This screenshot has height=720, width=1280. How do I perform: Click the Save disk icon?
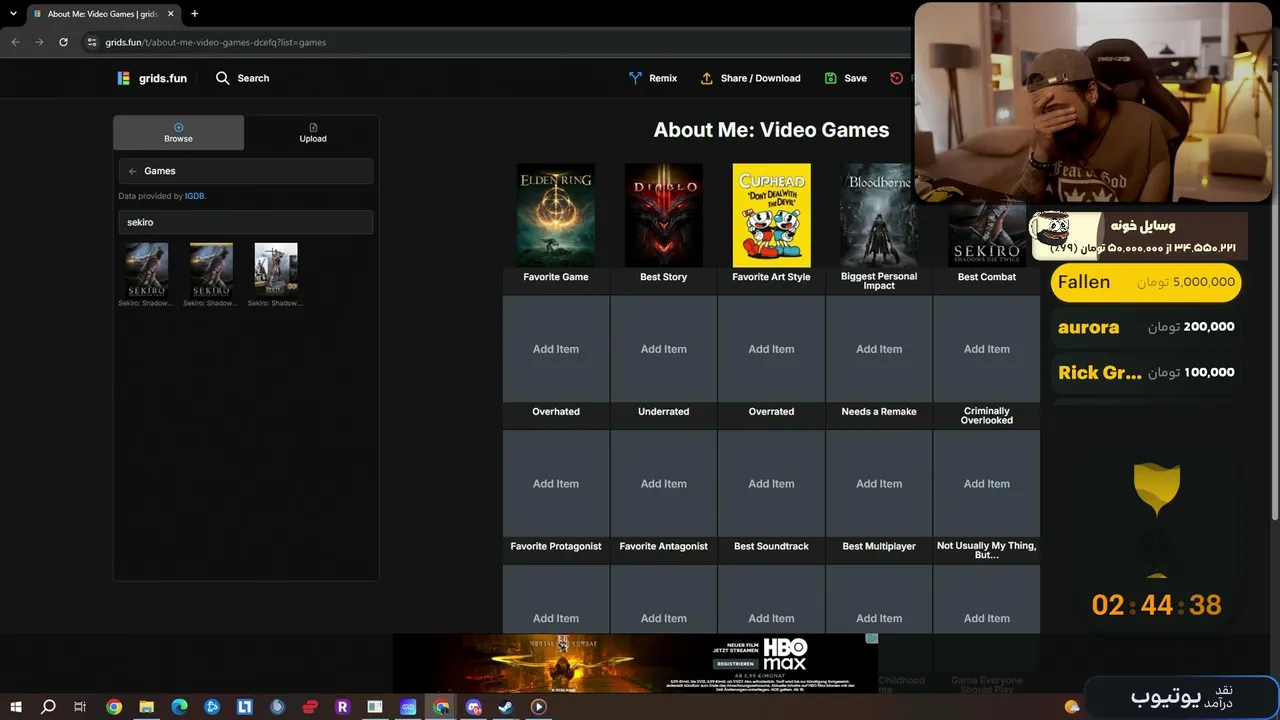coord(831,78)
